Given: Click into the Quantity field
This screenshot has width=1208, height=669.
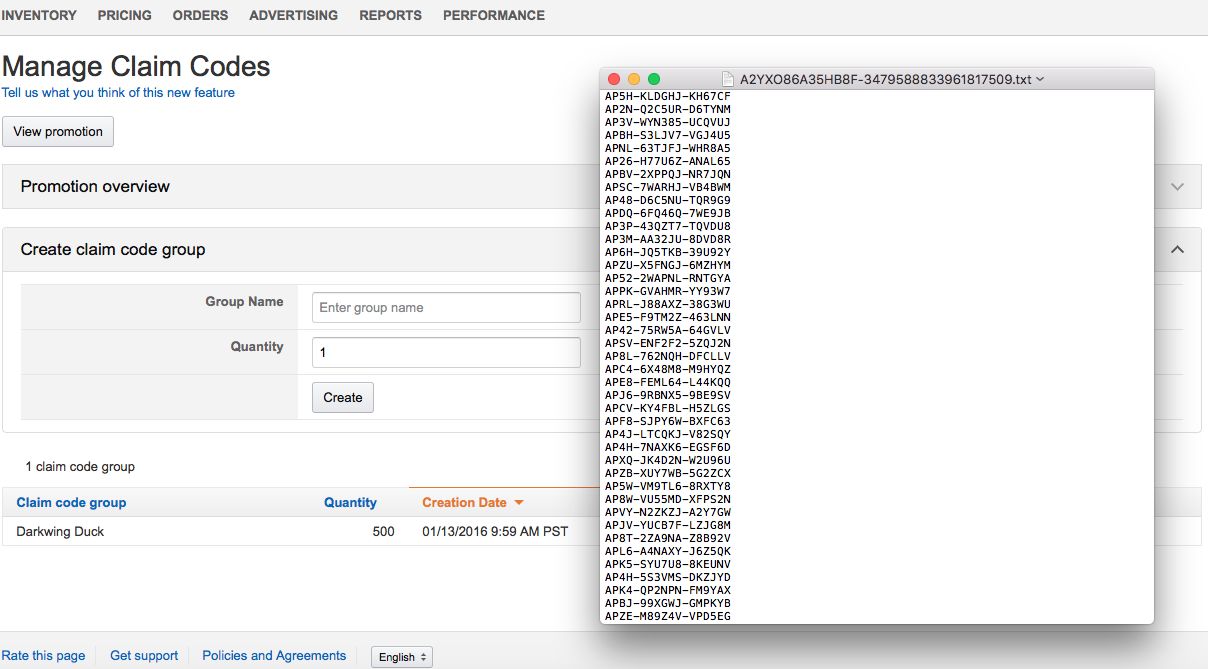Looking at the screenshot, I should click(x=446, y=353).
